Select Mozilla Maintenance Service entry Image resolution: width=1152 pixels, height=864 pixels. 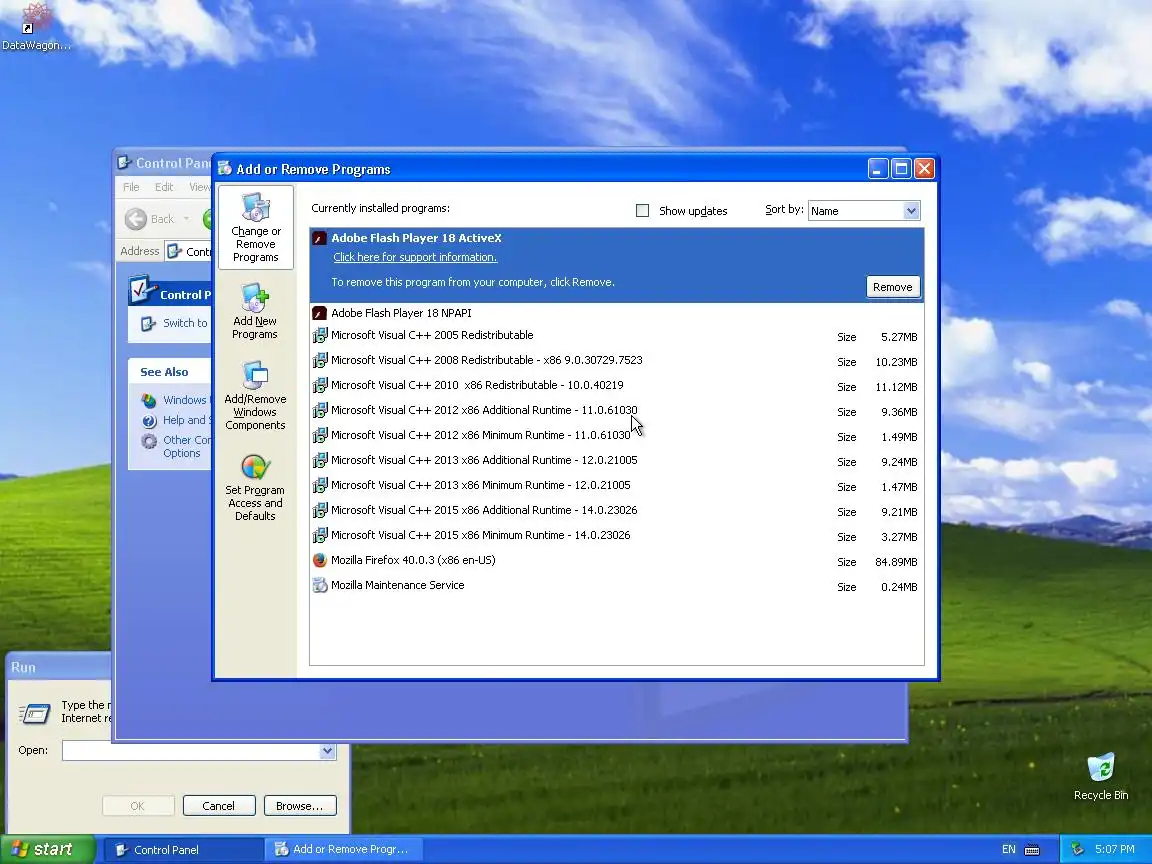[x=617, y=586]
